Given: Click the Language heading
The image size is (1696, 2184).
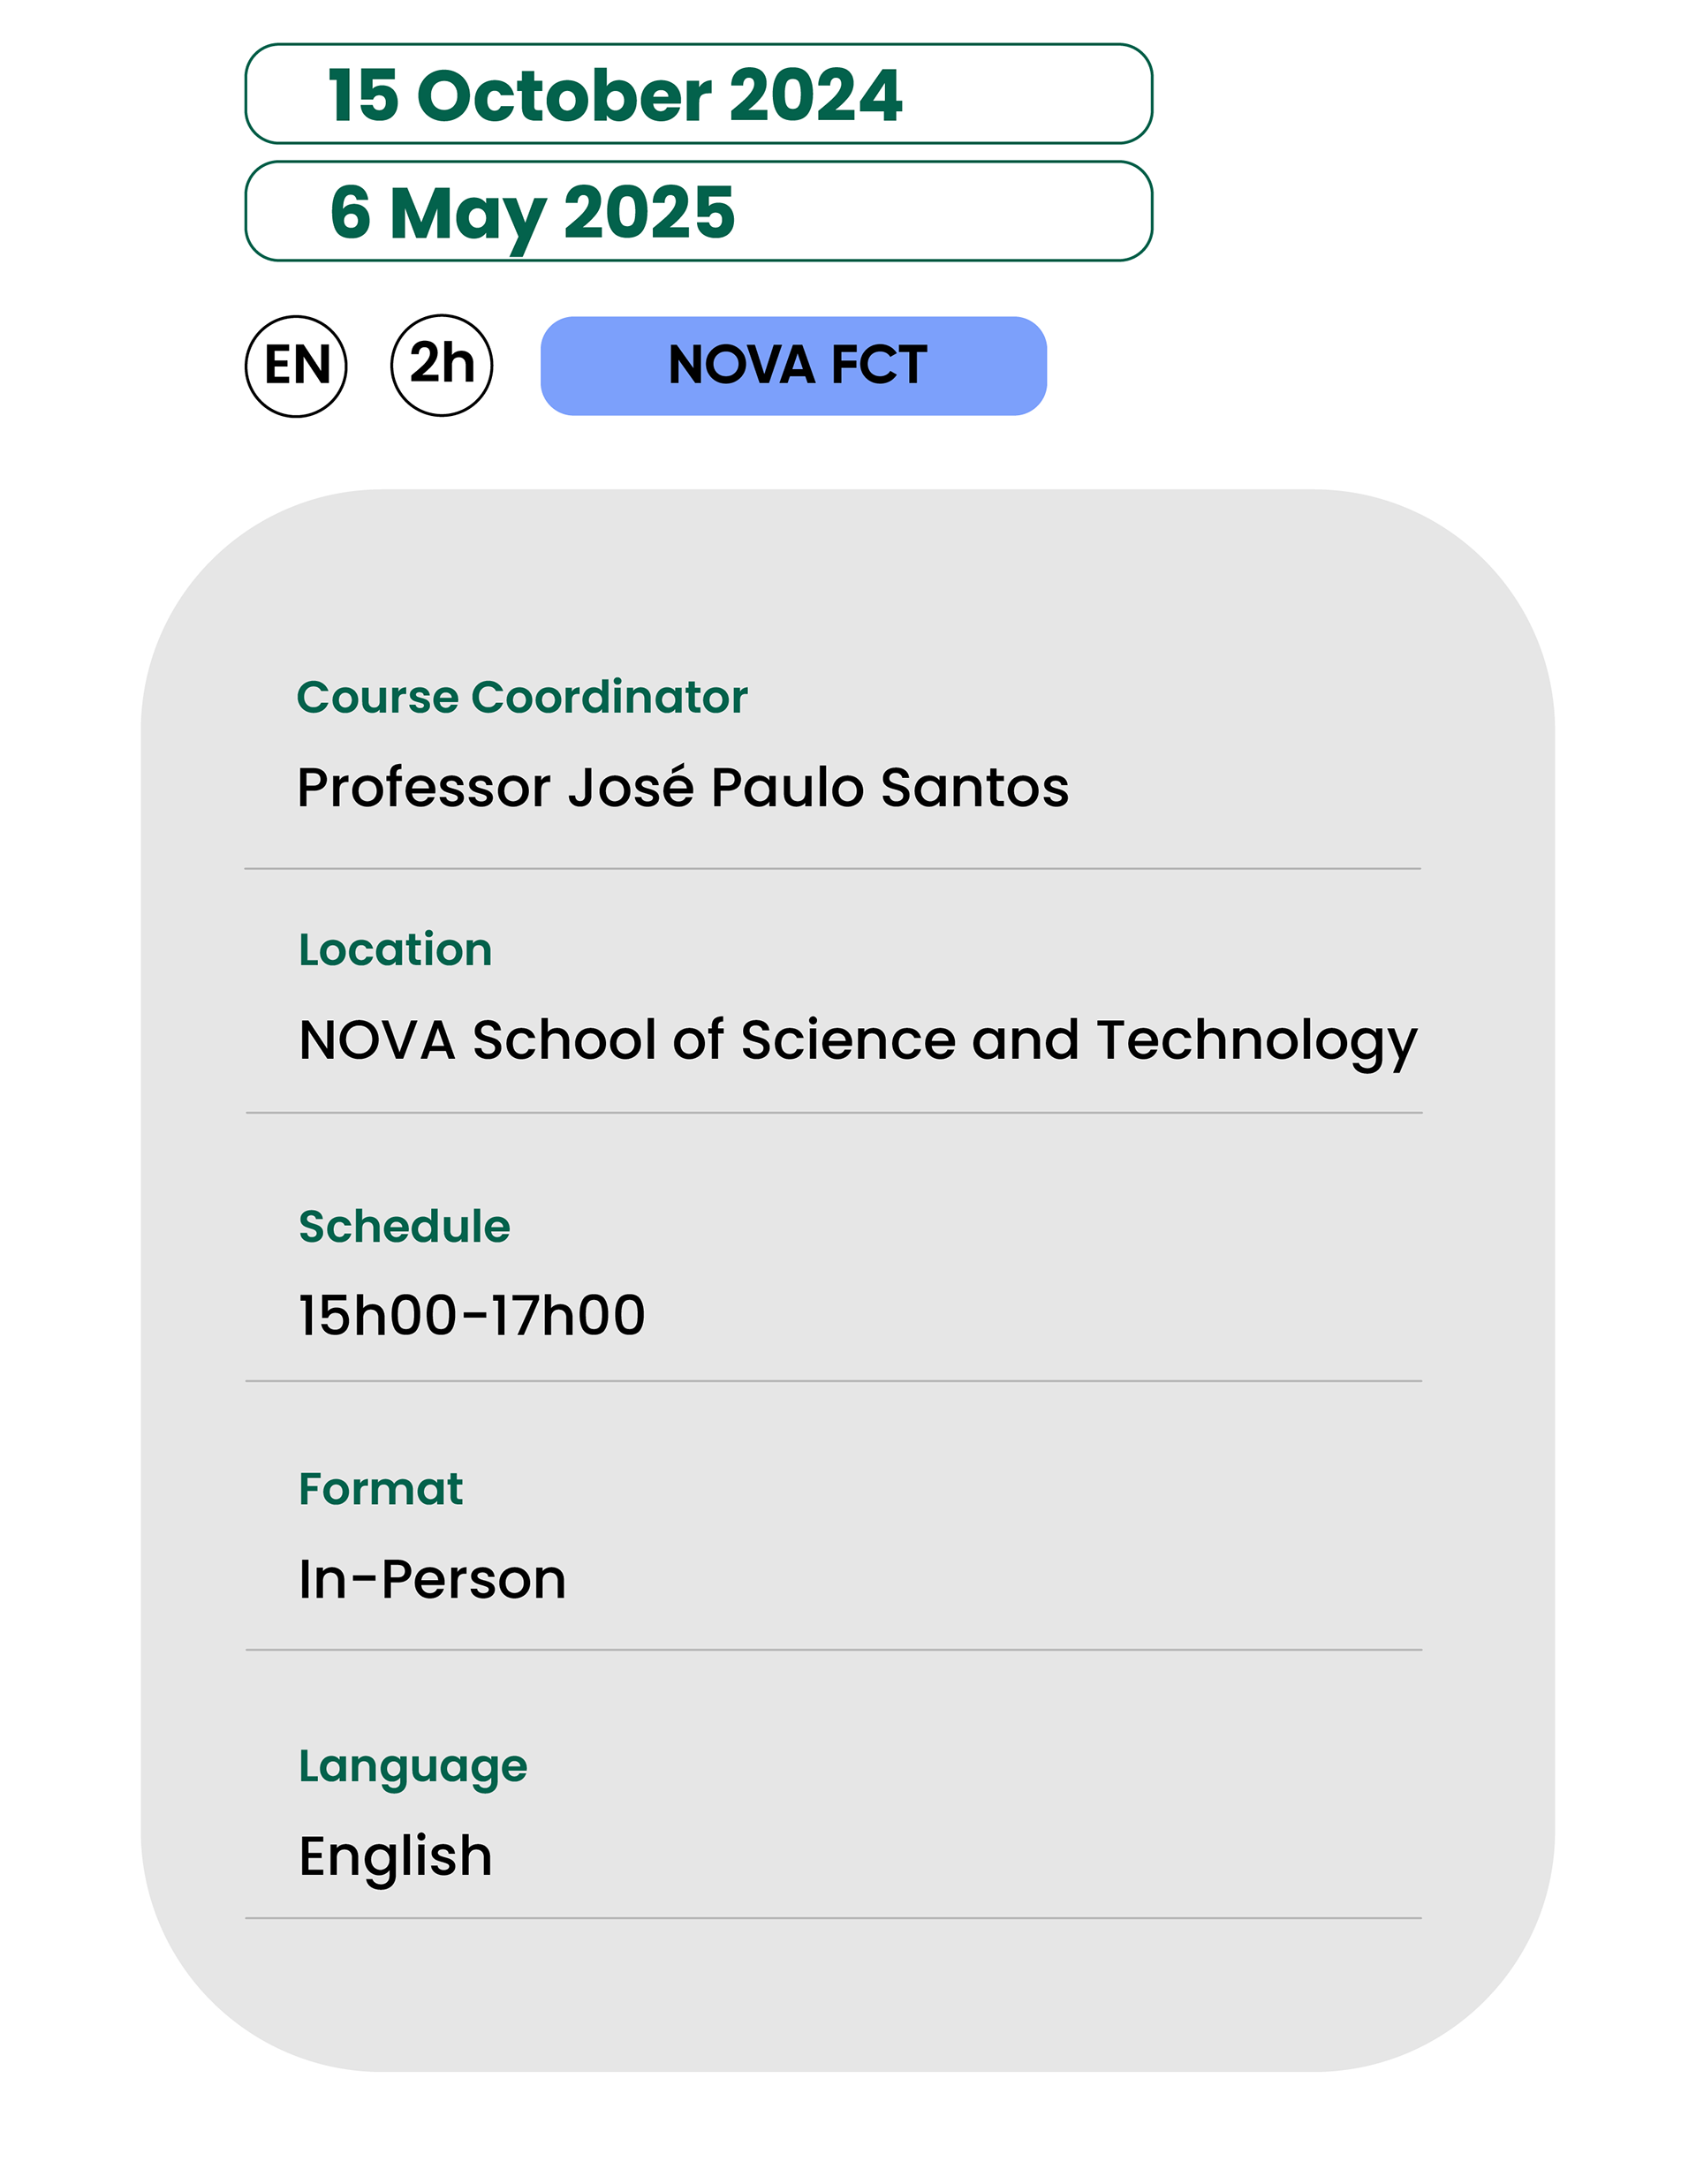Looking at the screenshot, I should tap(412, 1766).
